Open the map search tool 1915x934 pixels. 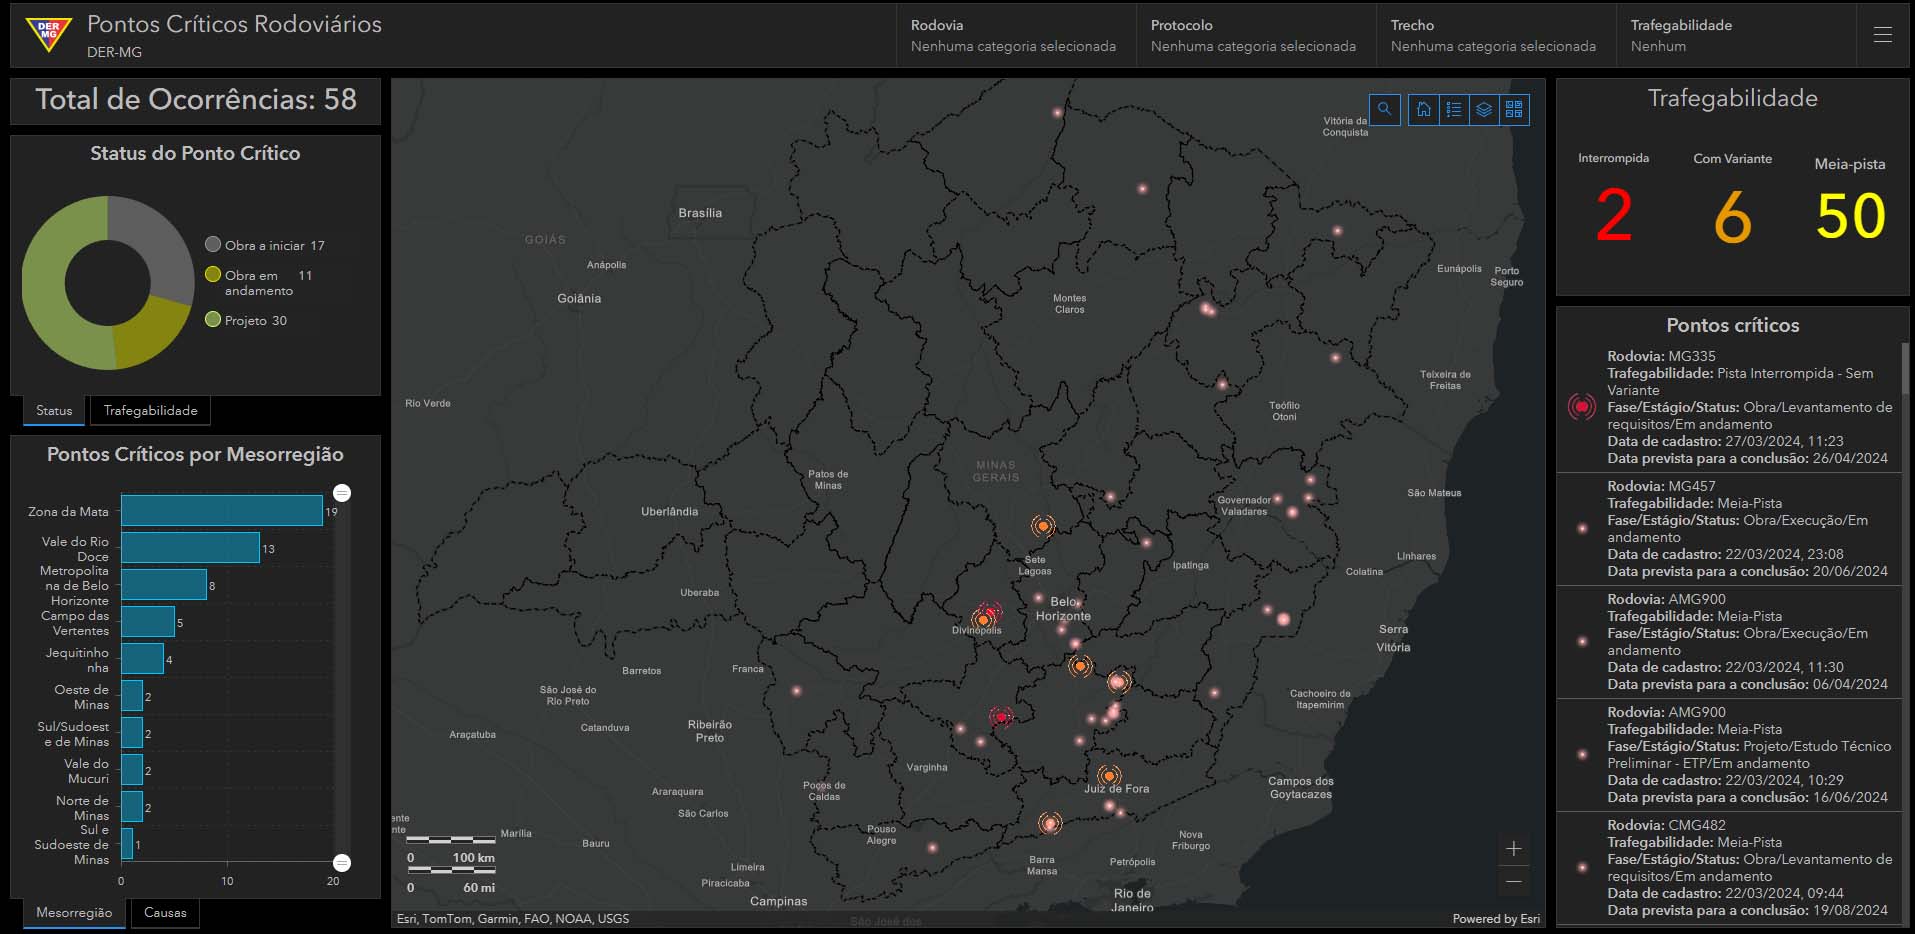click(x=1384, y=109)
